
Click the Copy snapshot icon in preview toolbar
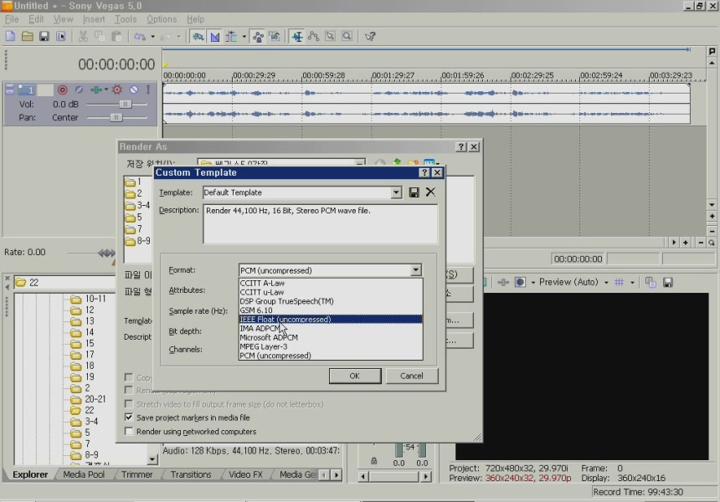(650, 282)
